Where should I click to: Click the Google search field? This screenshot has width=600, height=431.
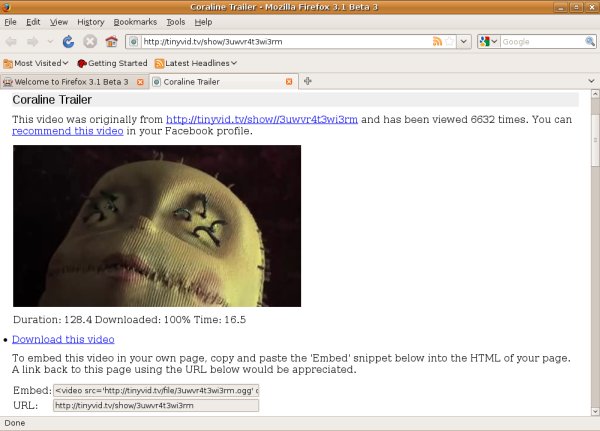coord(542,41)
